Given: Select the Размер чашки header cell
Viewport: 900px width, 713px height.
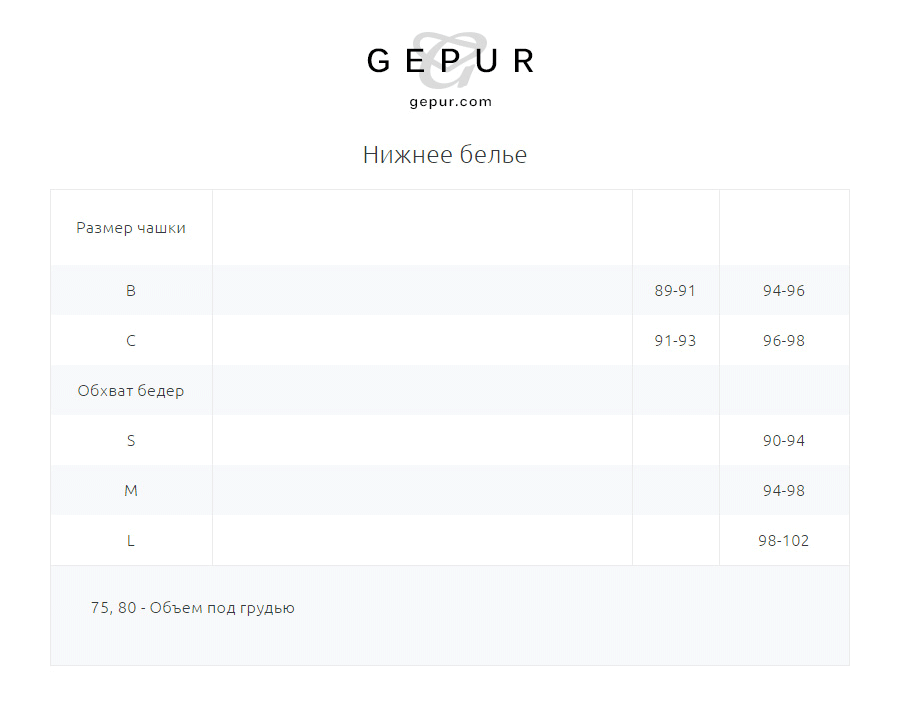Looking at the screenshot, I should tap(131, 228).
